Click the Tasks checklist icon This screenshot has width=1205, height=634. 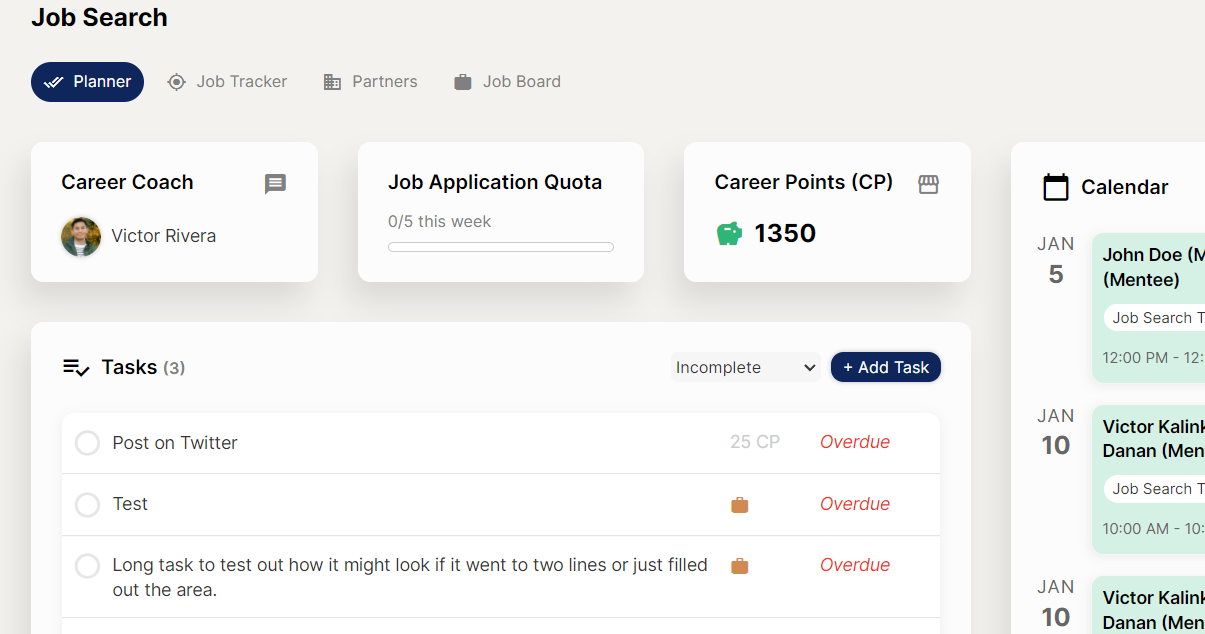point(77,368)
